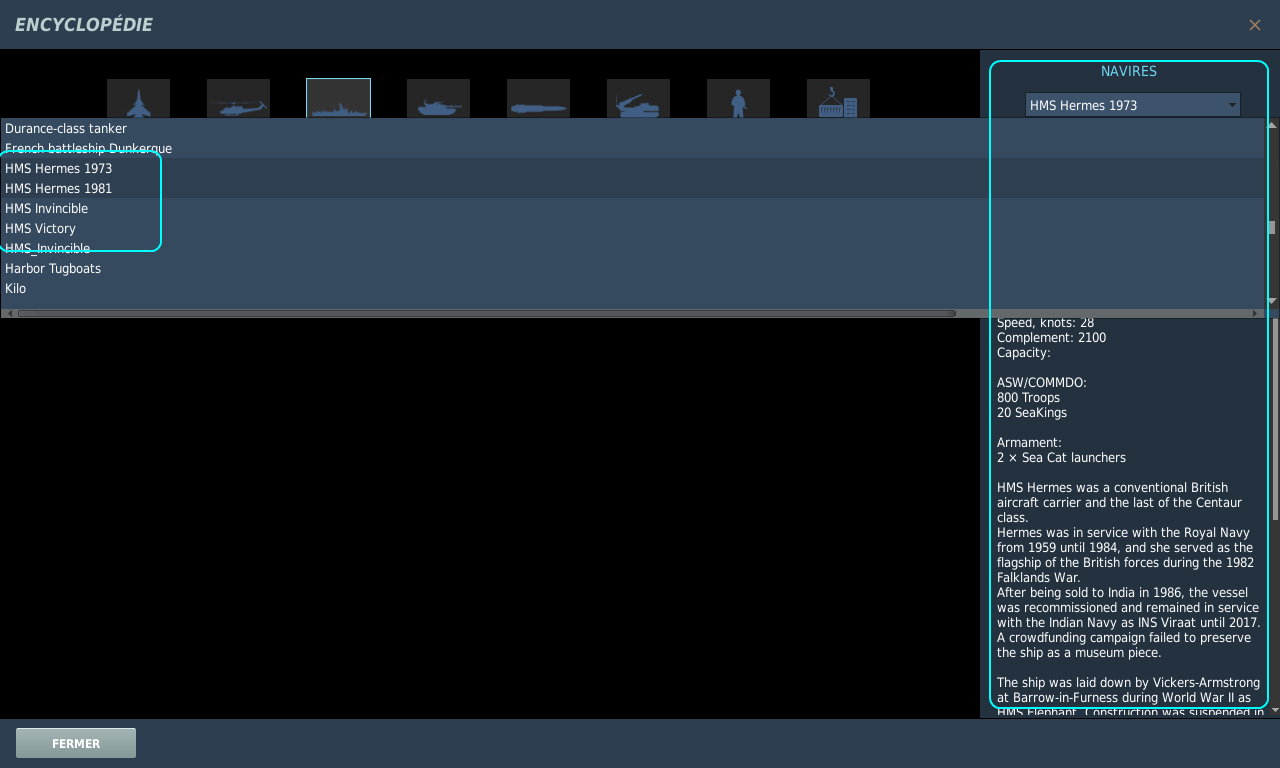The image size is (1280, 768).
Task: Open the aircraft category icon
Action: point(138,99)
